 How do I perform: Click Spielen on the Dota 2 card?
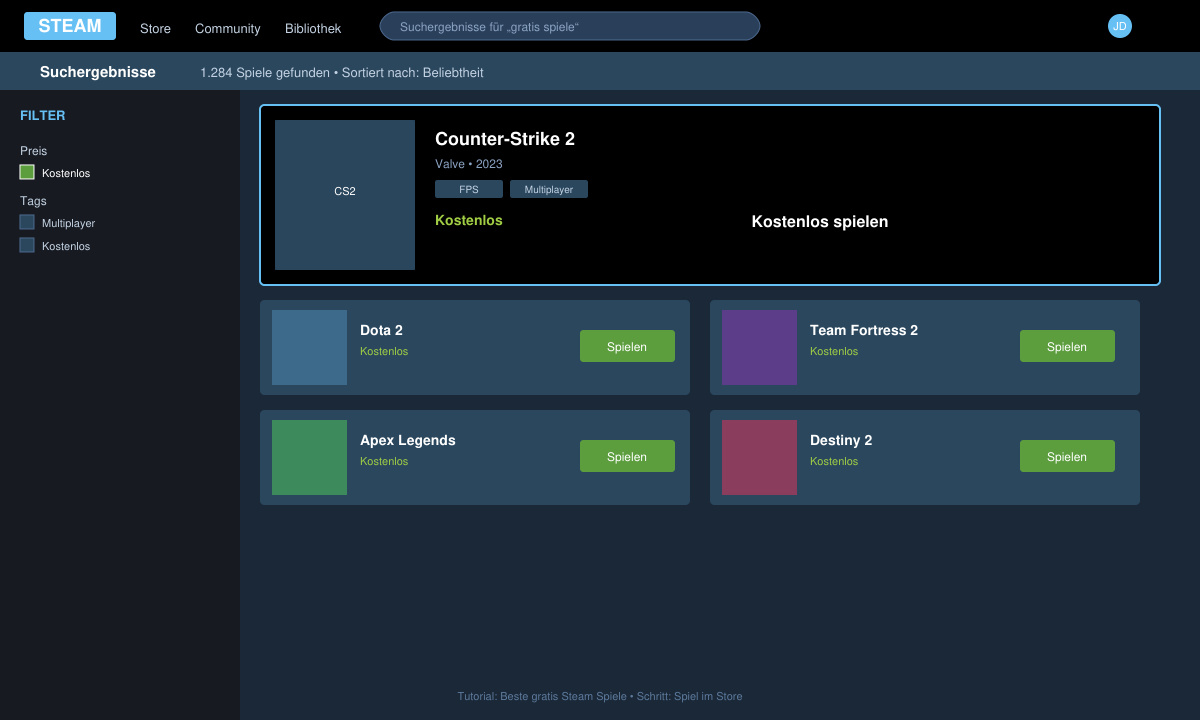[x=627, y=346]
